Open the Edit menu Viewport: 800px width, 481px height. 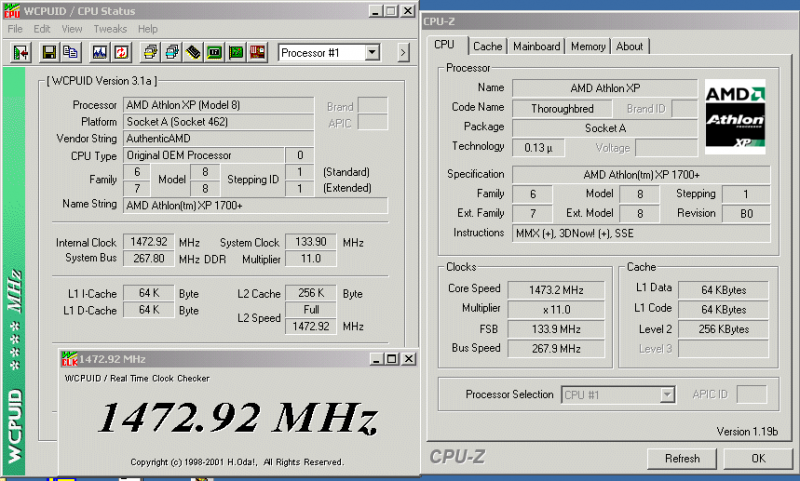point(42,29)
